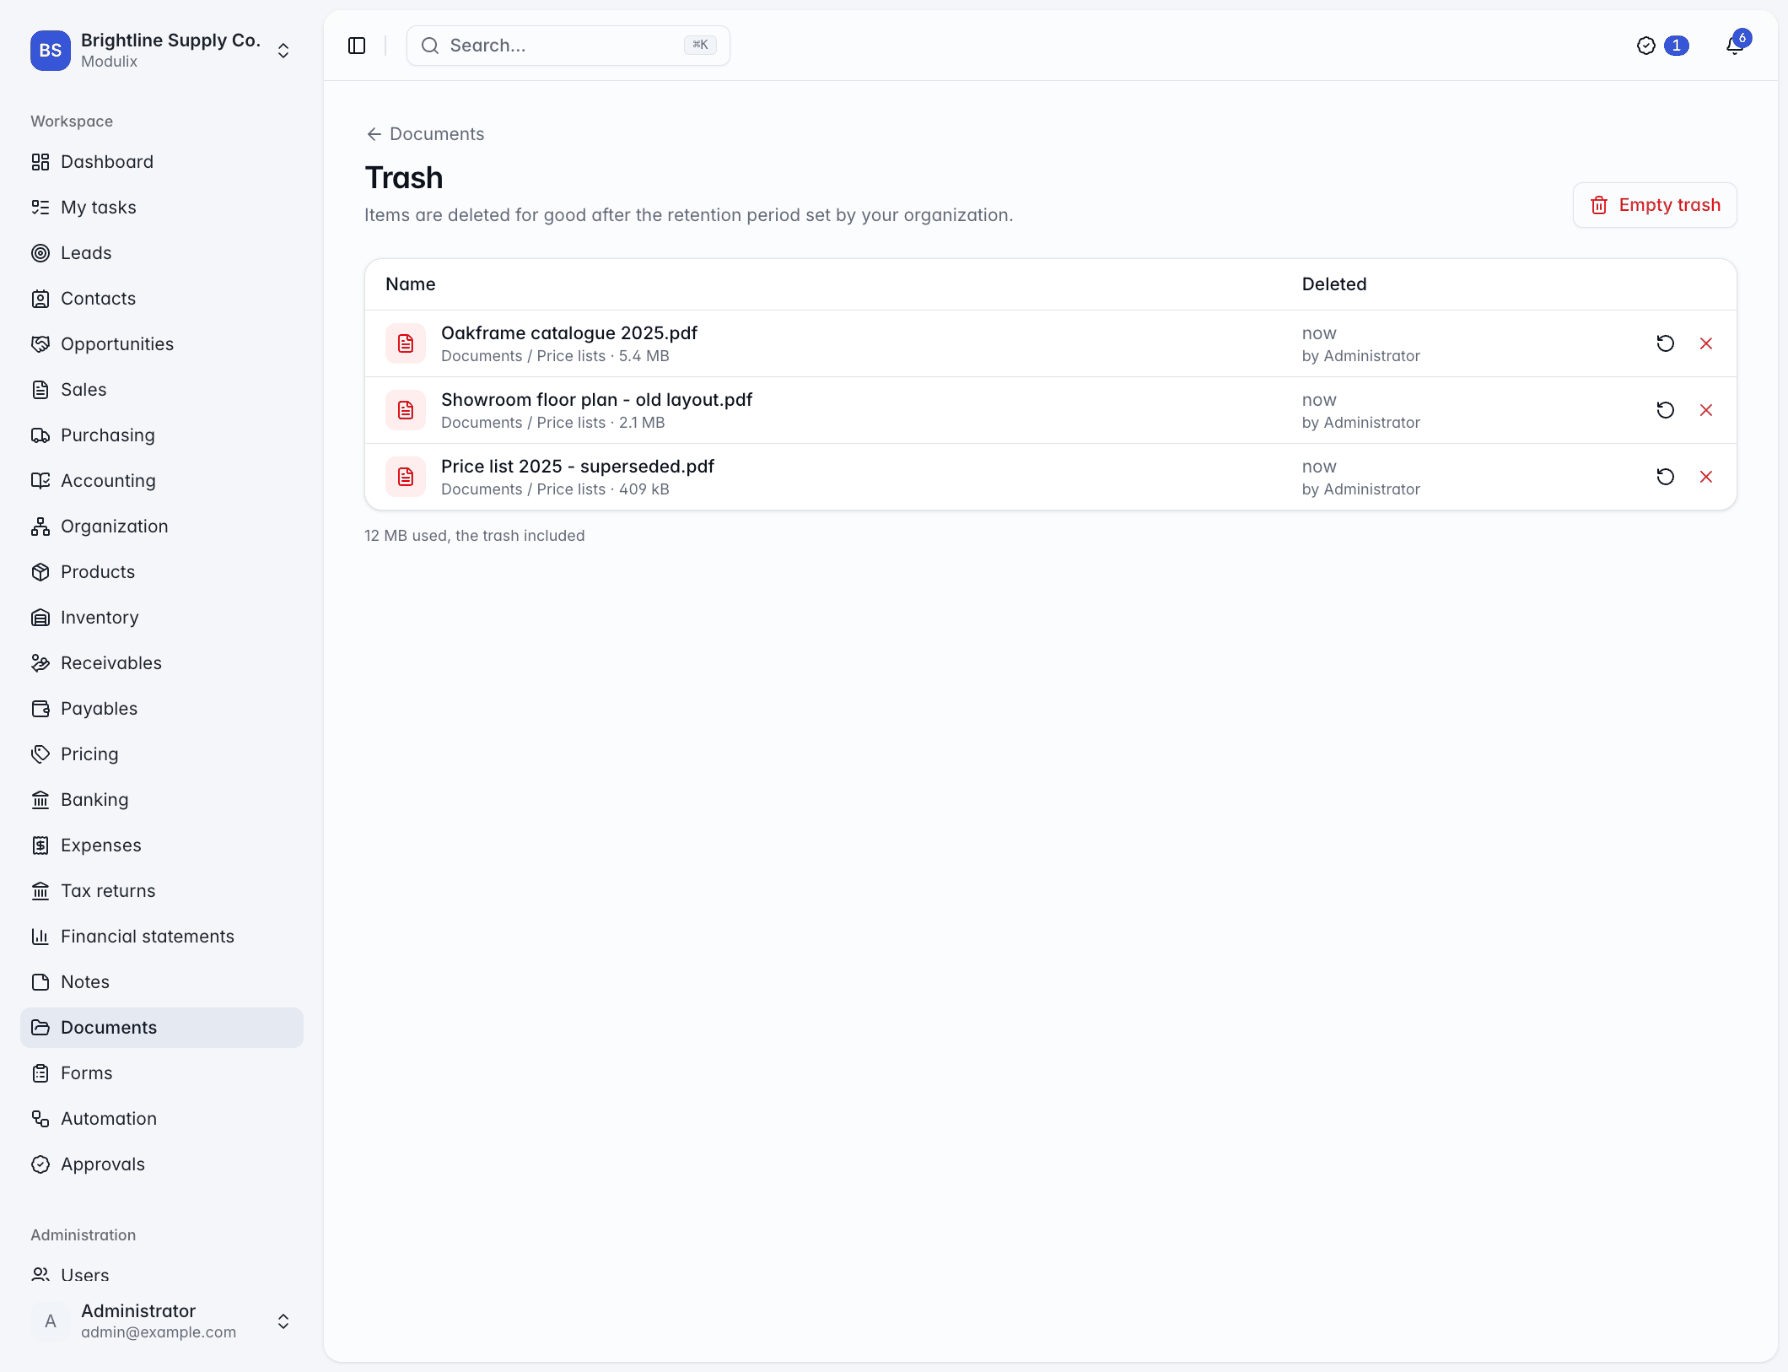
Task: Click the Showroom floor plan - old layout.pdf name
Action: pos(597,399)
